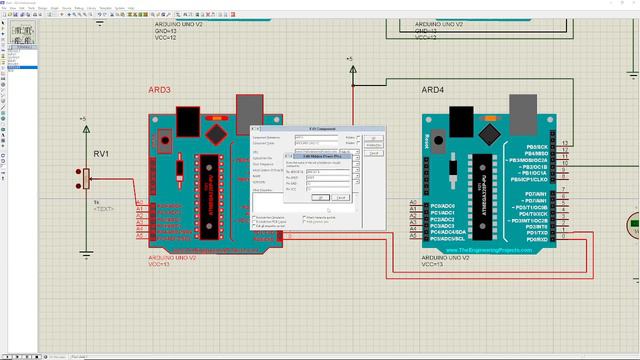Enable Exclude from PCB Layout checkbox
Screen dimensions: 640x360
click(254, 221)
